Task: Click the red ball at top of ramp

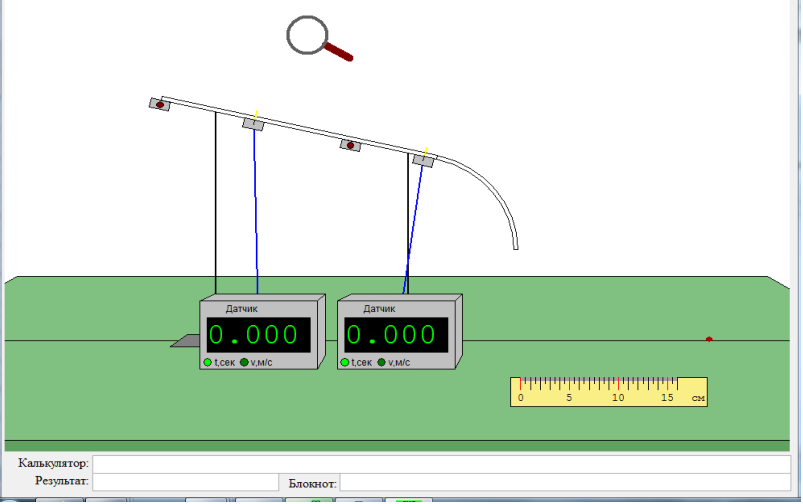Action: coord(160,104)
